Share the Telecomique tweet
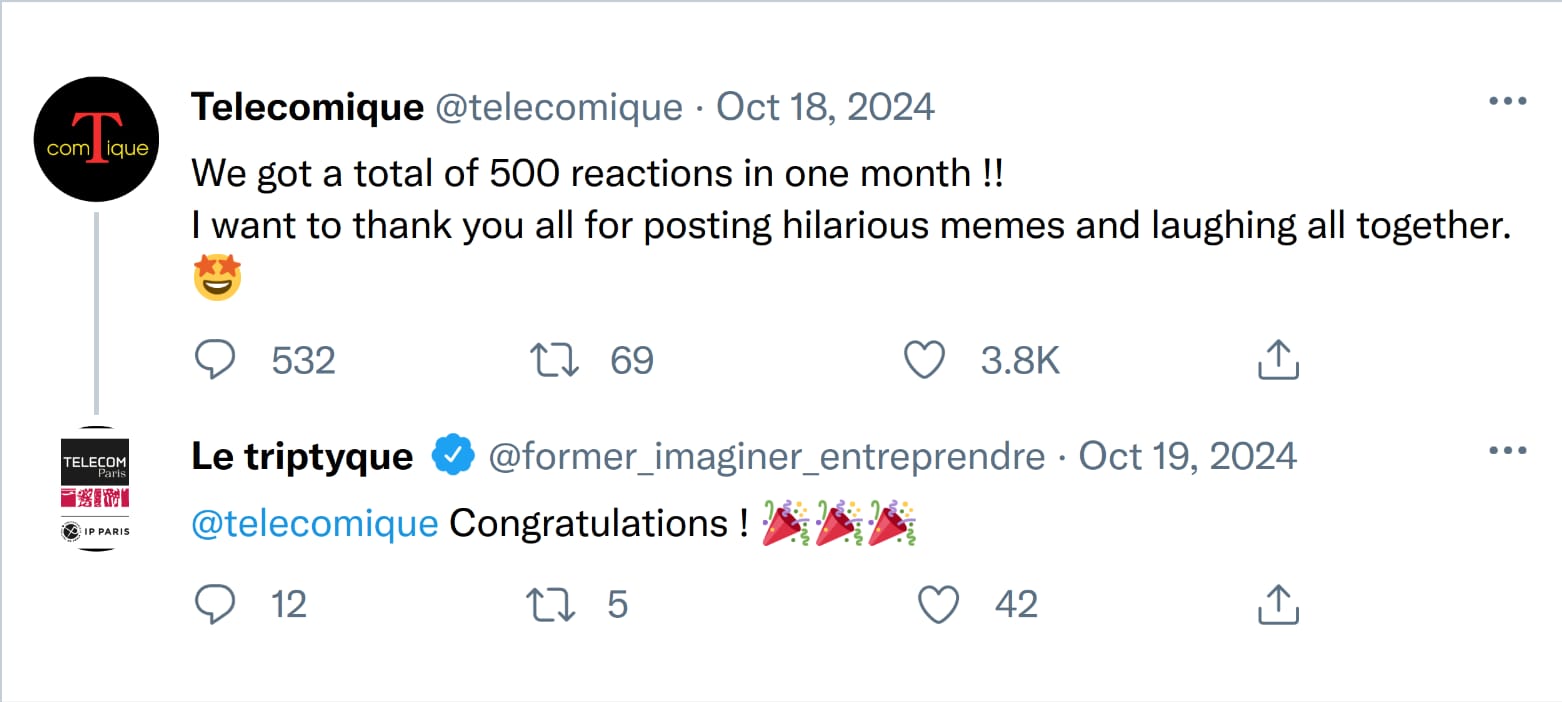1562x702 pixels. pyautogui.click(x=1277, y=360)
